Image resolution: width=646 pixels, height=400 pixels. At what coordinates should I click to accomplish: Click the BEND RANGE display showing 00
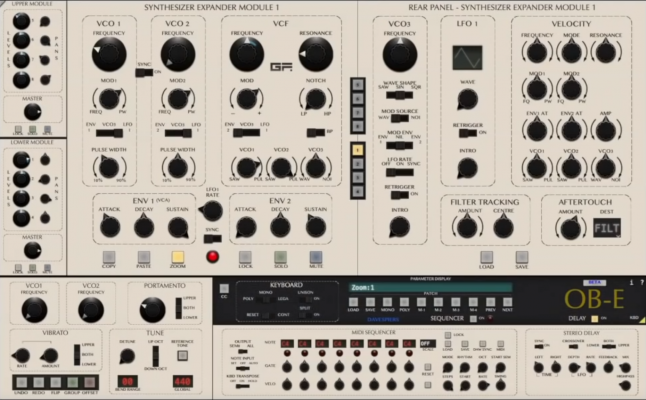point(128,381)
